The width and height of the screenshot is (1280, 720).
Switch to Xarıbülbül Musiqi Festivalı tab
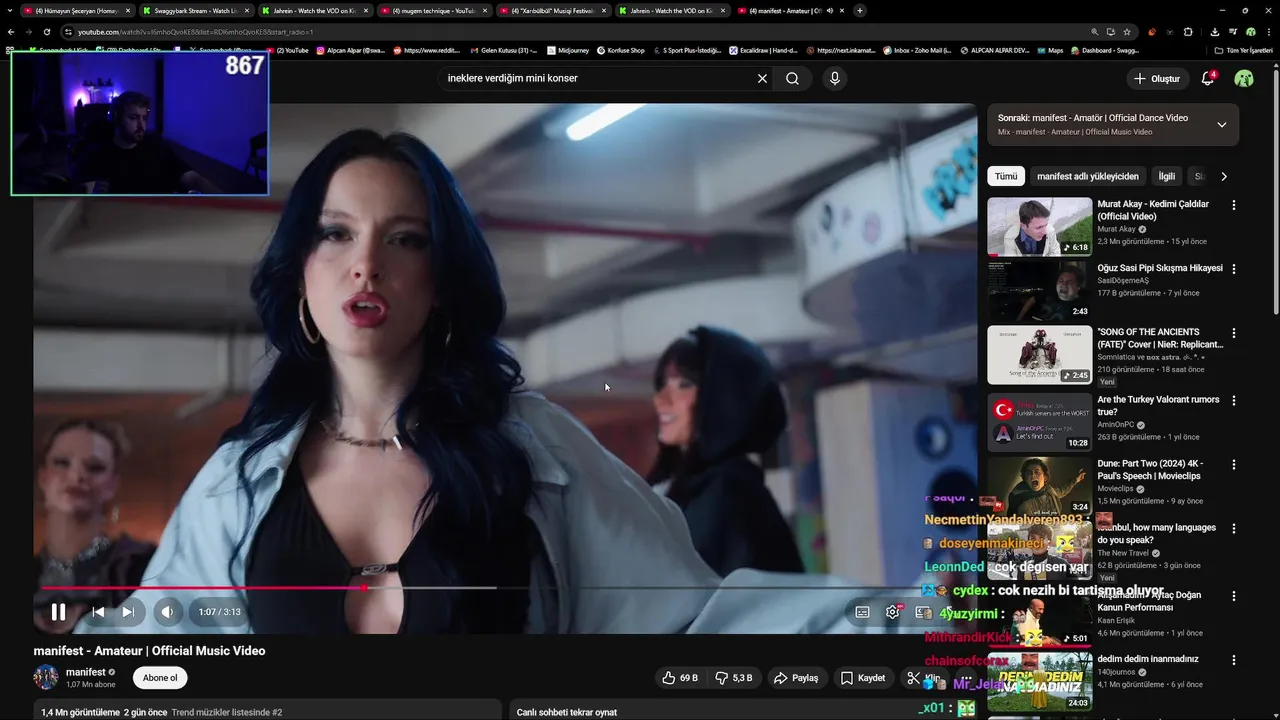tap(553, 11)
